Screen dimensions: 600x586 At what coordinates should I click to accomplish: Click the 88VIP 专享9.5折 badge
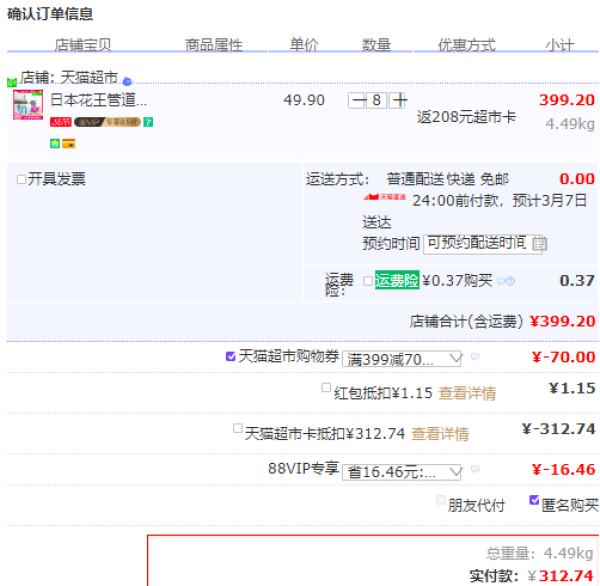108,122
